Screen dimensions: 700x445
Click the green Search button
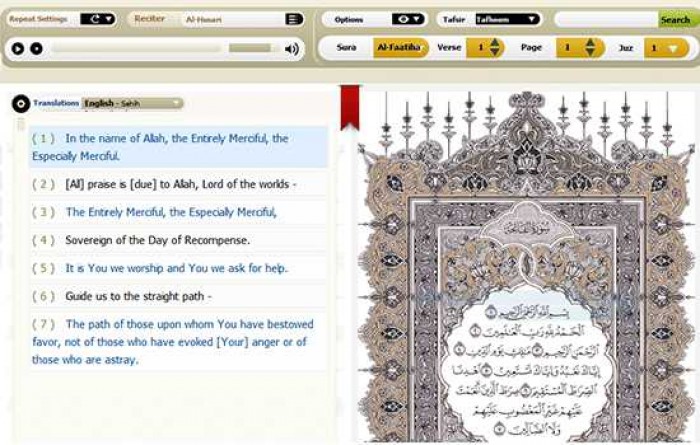tap(675, 20)
